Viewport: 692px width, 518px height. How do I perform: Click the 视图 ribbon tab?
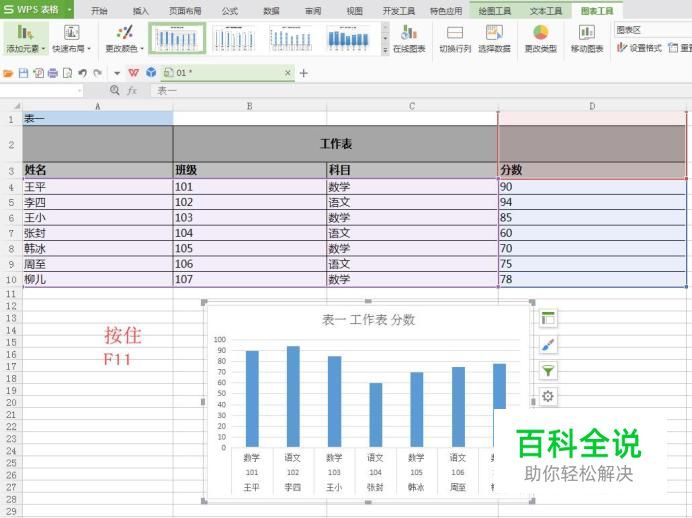click(x=354, y=11)
